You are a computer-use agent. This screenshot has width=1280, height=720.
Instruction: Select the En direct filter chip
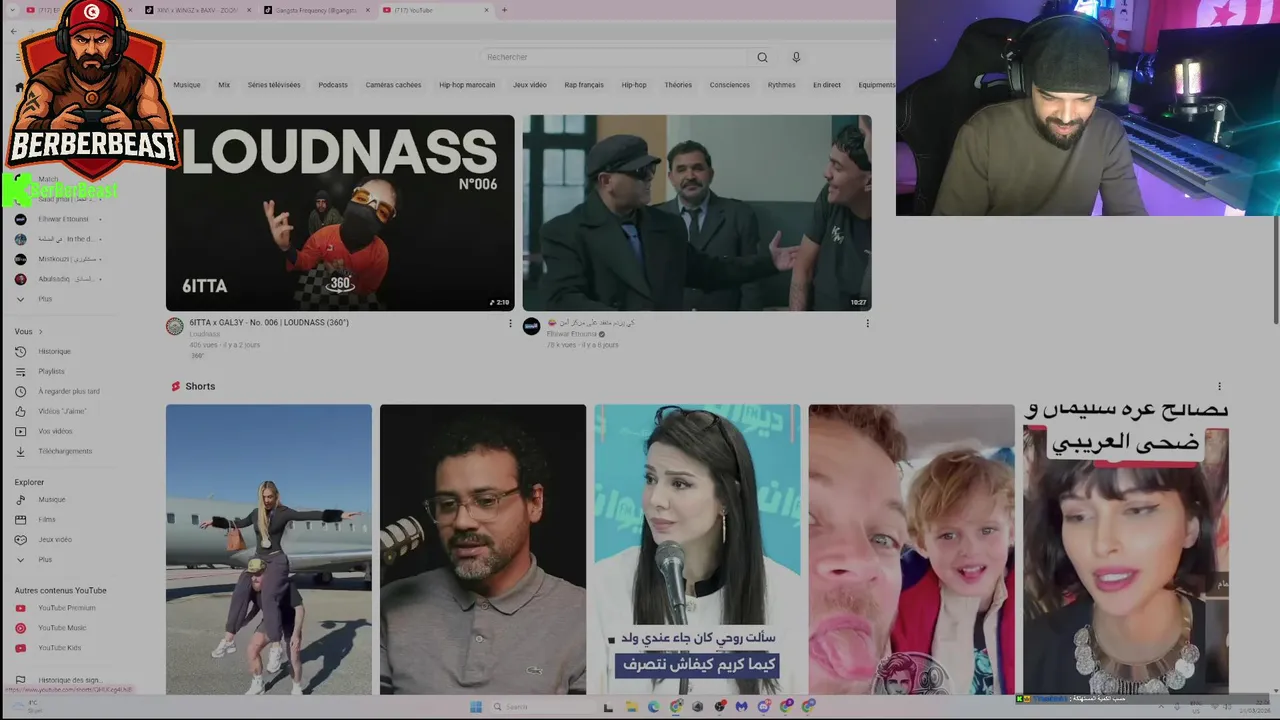827,85
